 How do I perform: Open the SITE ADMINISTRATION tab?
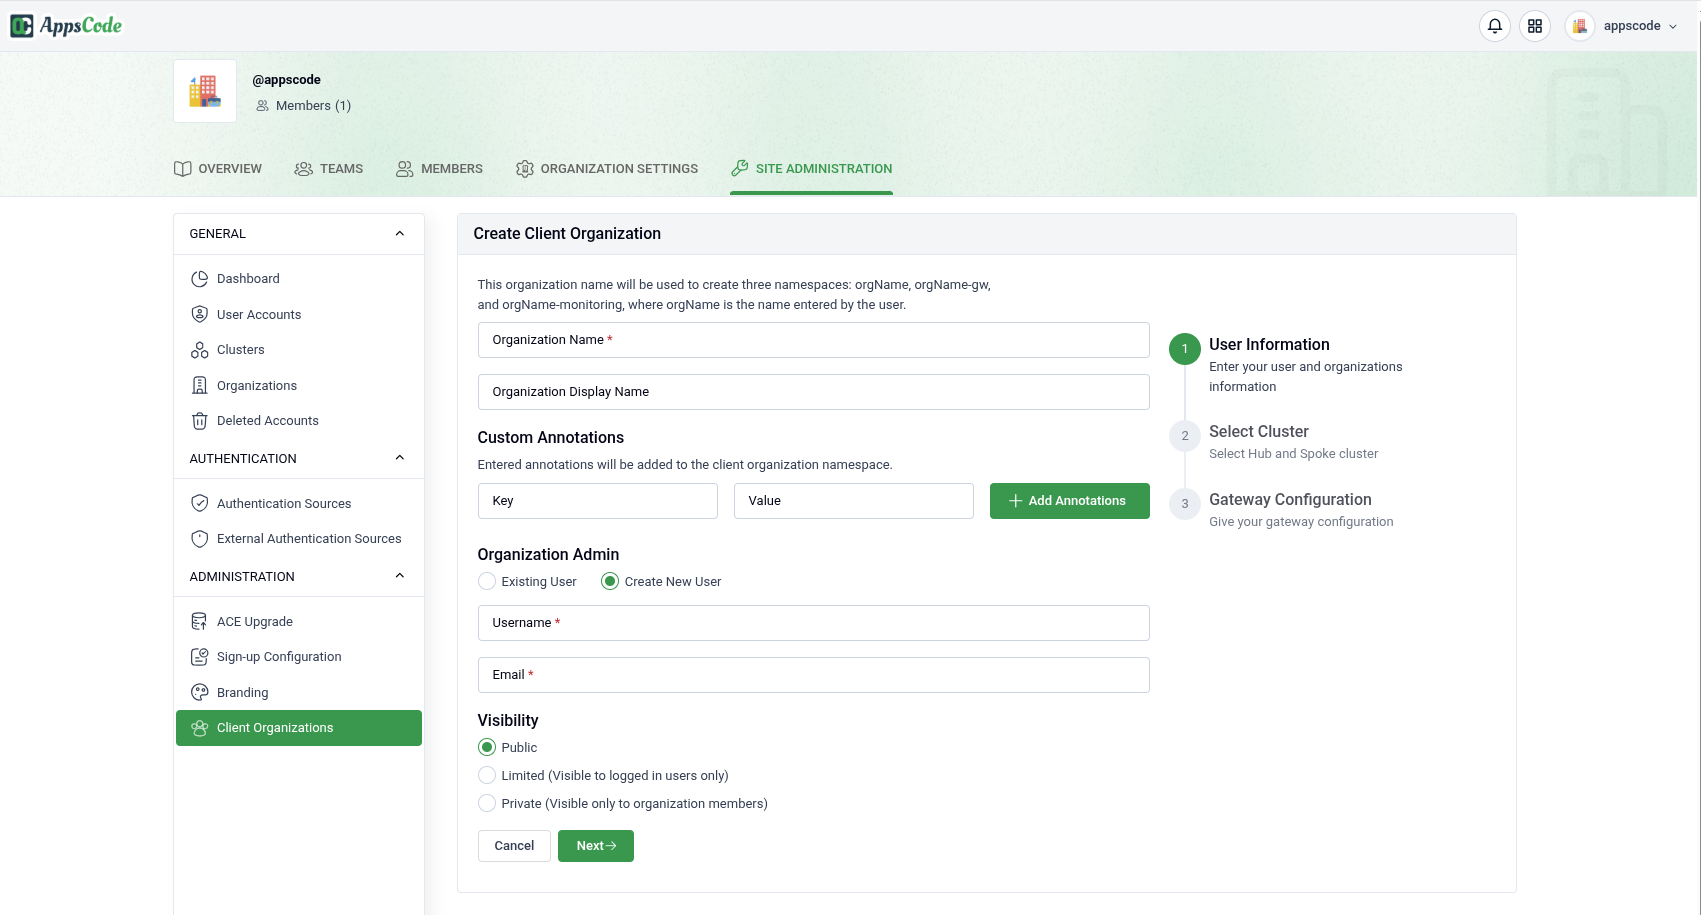(x=812, y=169)
